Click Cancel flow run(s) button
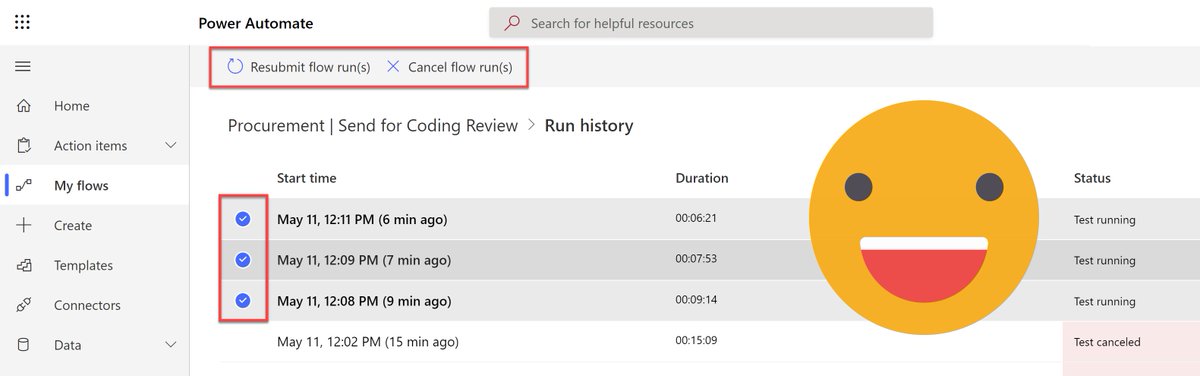Image resolution: width=1200 pixels, height=376 pixels. click(x=449, y=67)
